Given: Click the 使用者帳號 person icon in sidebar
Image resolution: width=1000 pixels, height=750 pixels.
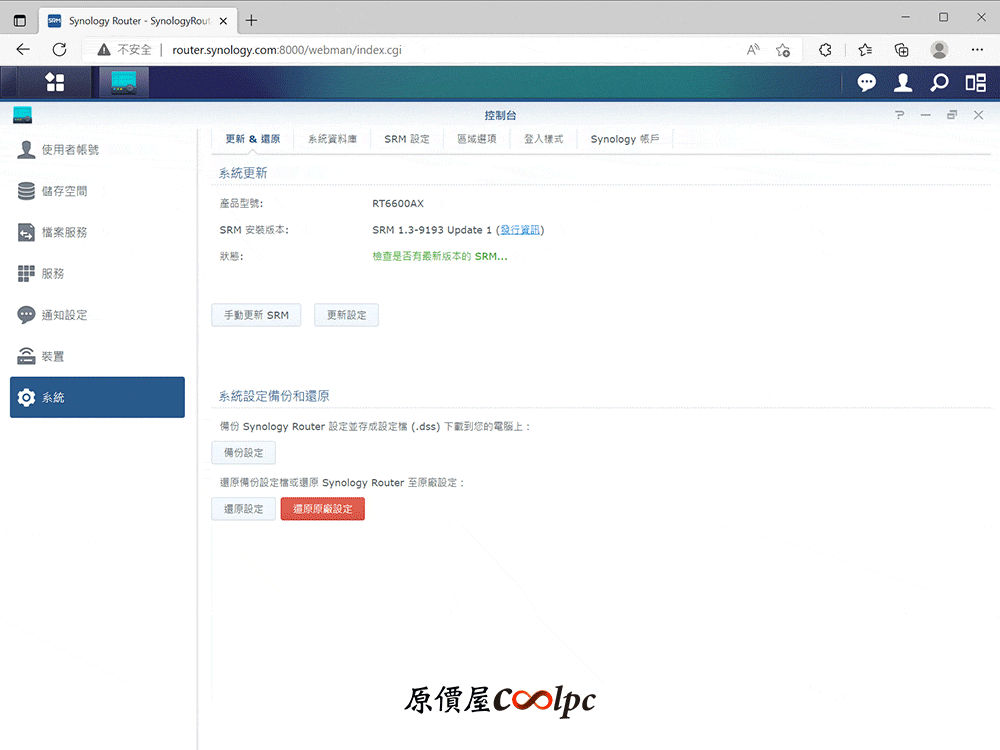Looking at the screenshot, I should tap(26, 149).
